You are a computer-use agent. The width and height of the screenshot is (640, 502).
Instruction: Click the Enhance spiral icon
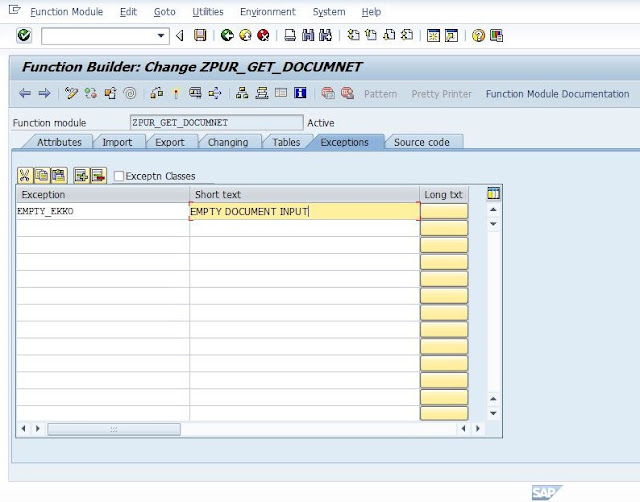point(130,93)
